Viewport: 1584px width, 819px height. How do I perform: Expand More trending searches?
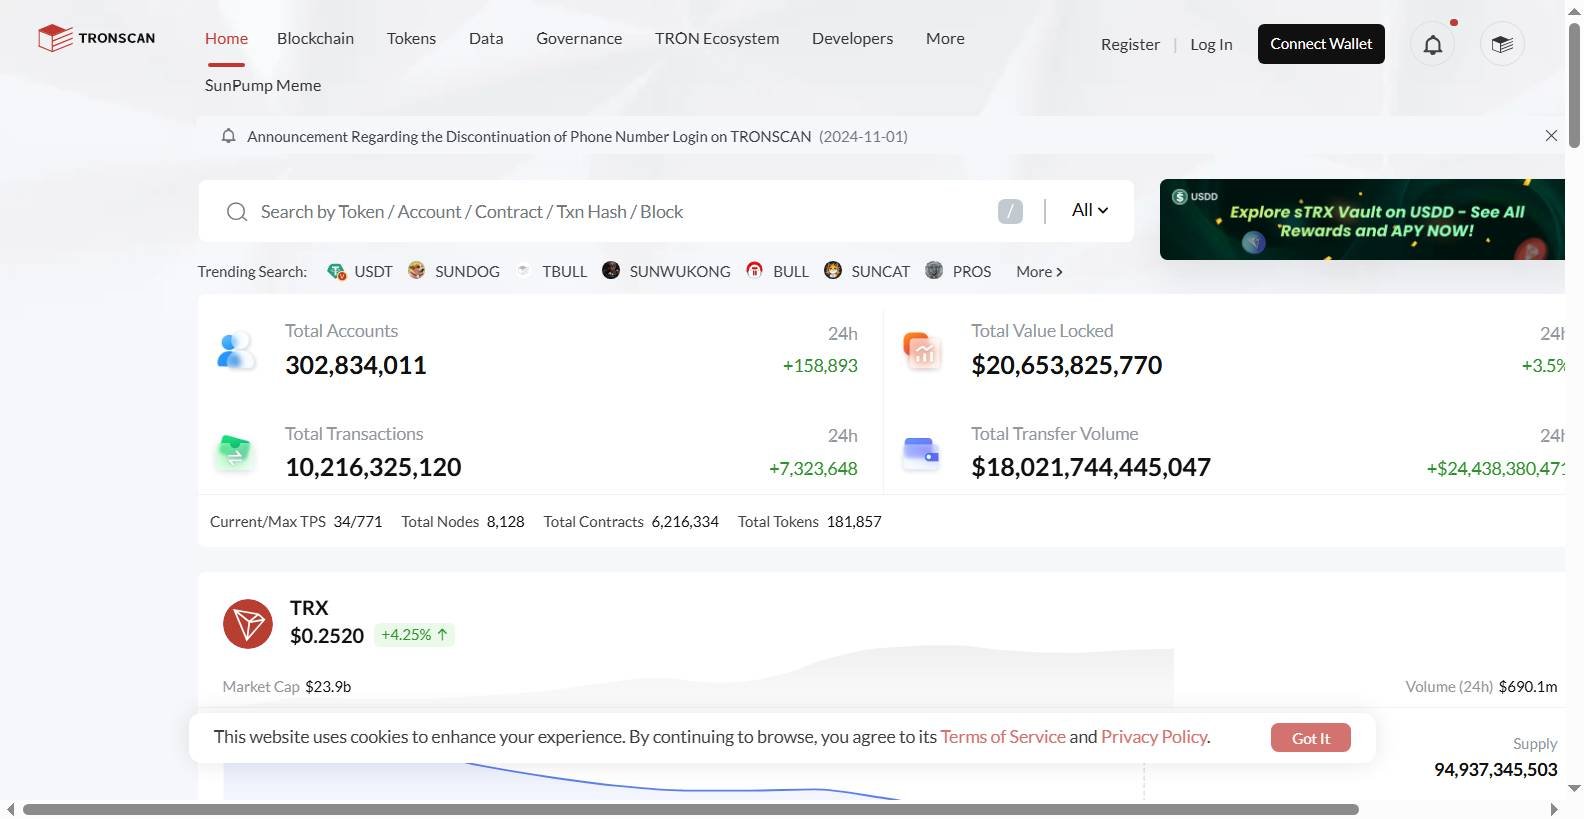1039,272
